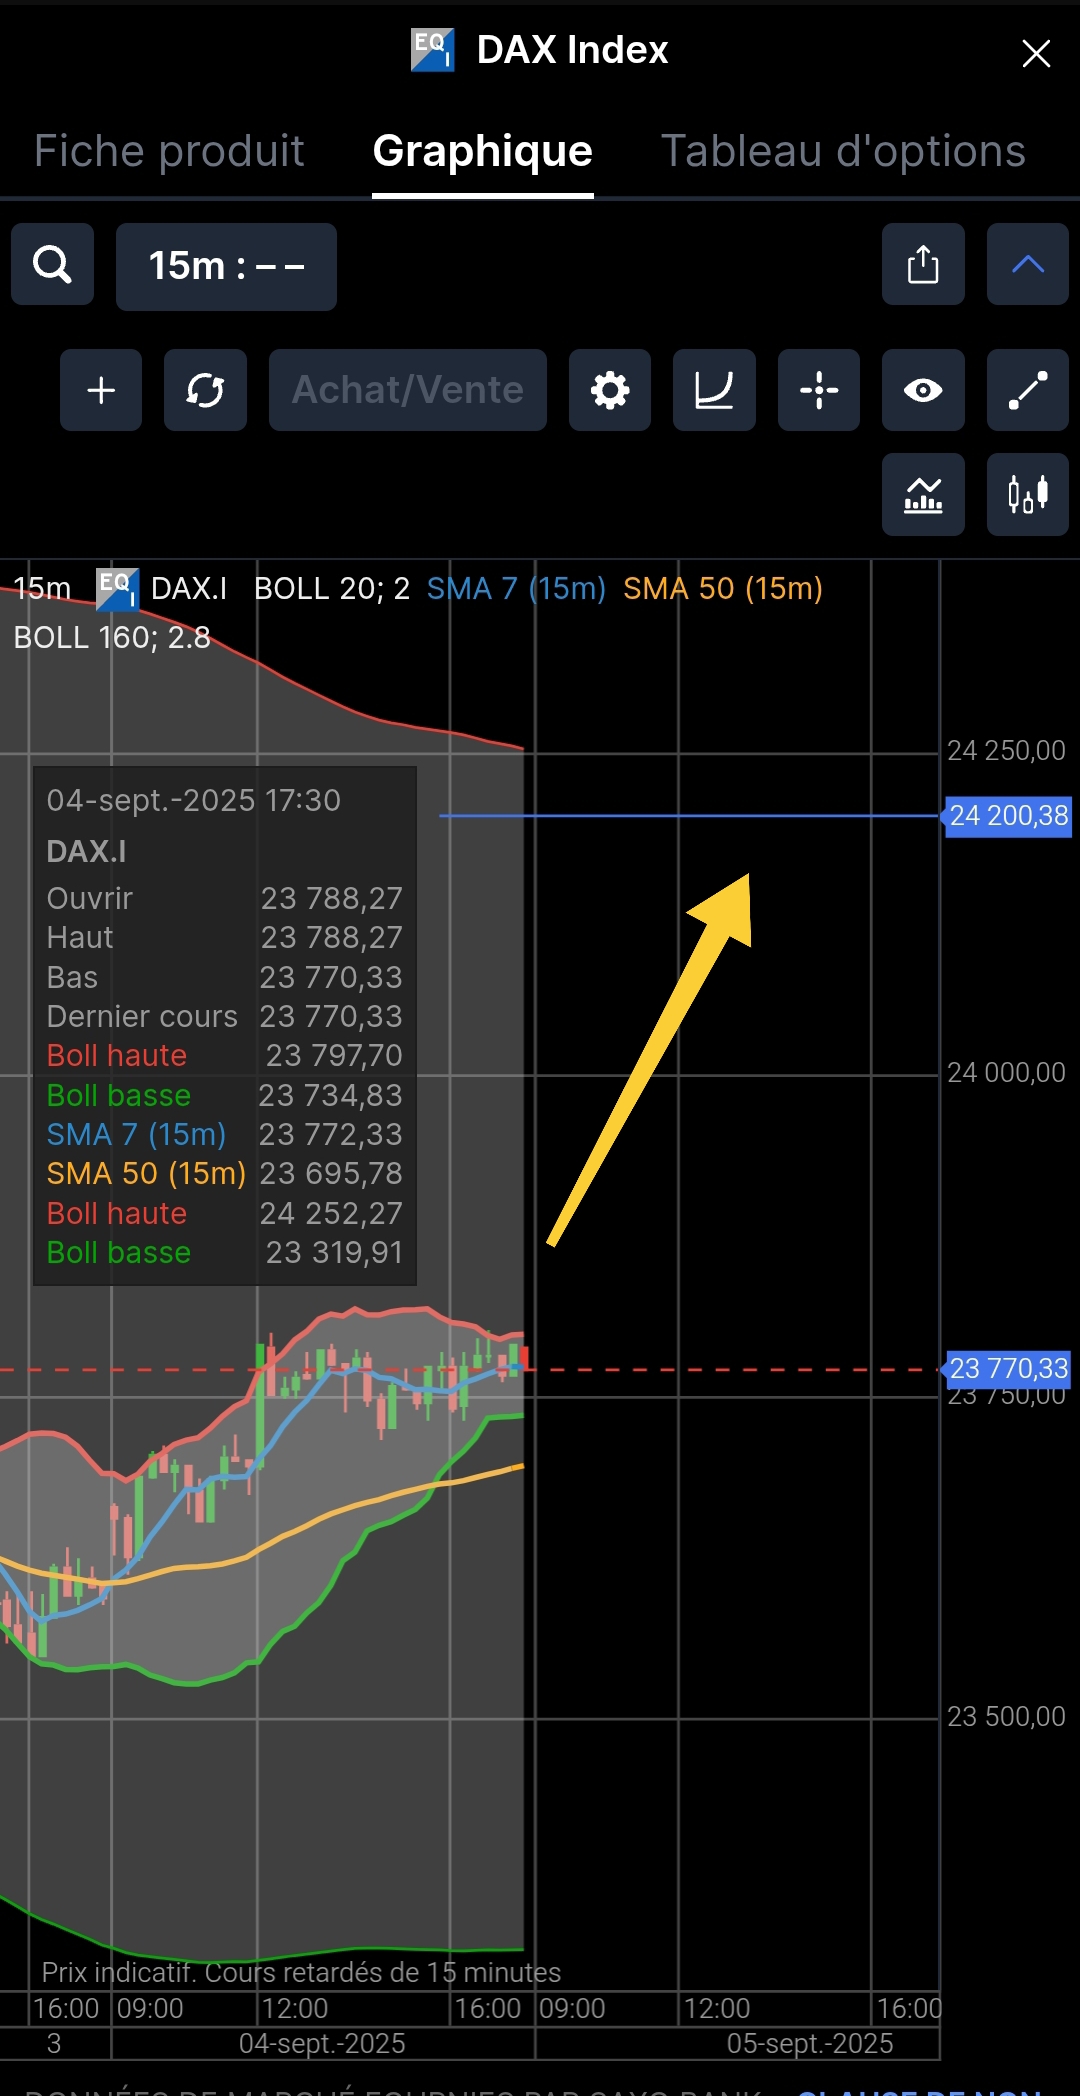Screen dimensions: 1080x2096
Task: Tap the 15m interval label on chart
Action: click(x=42, y=588)
